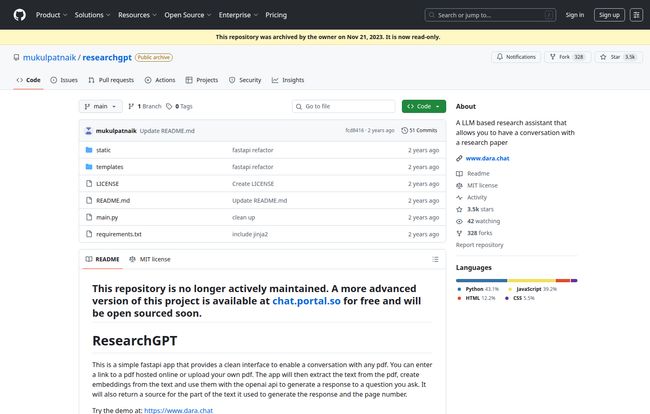The height and width of the screenshot is (414, 650).
Task: Click the fork icon in Fork button
Action: [553, 57]
